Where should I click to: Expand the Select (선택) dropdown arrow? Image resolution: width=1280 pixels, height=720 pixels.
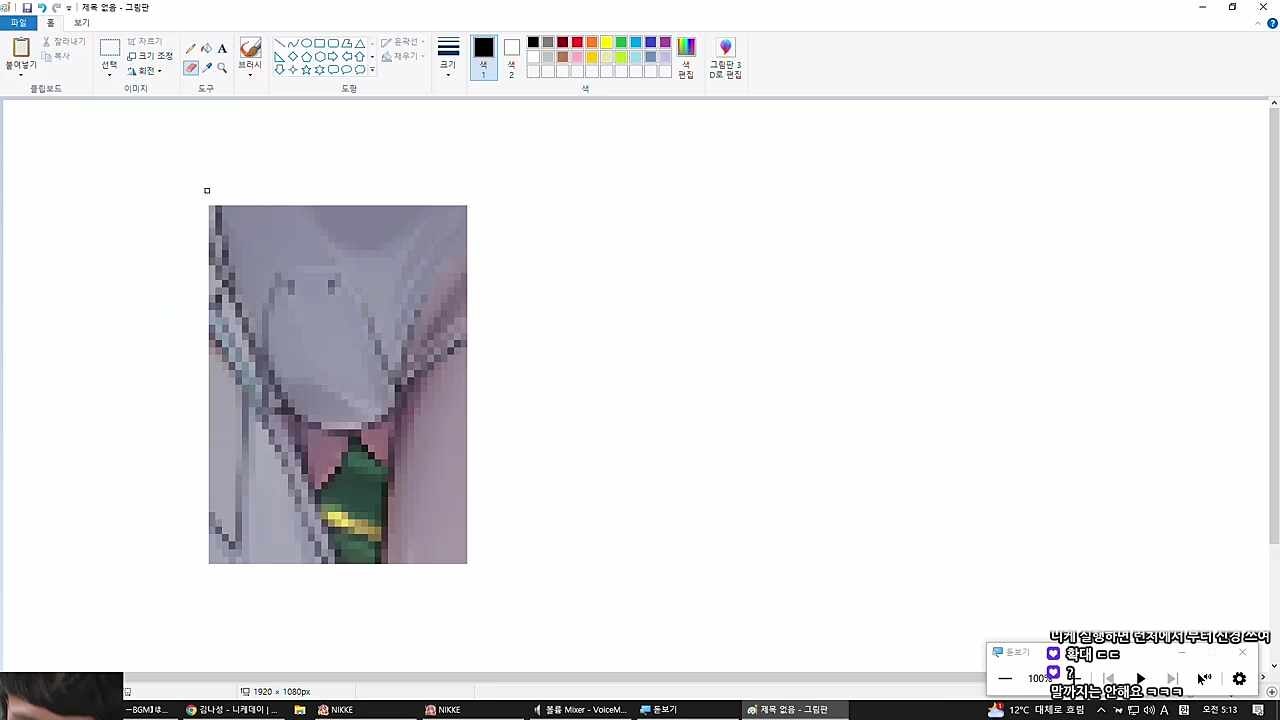click(109, 75)
